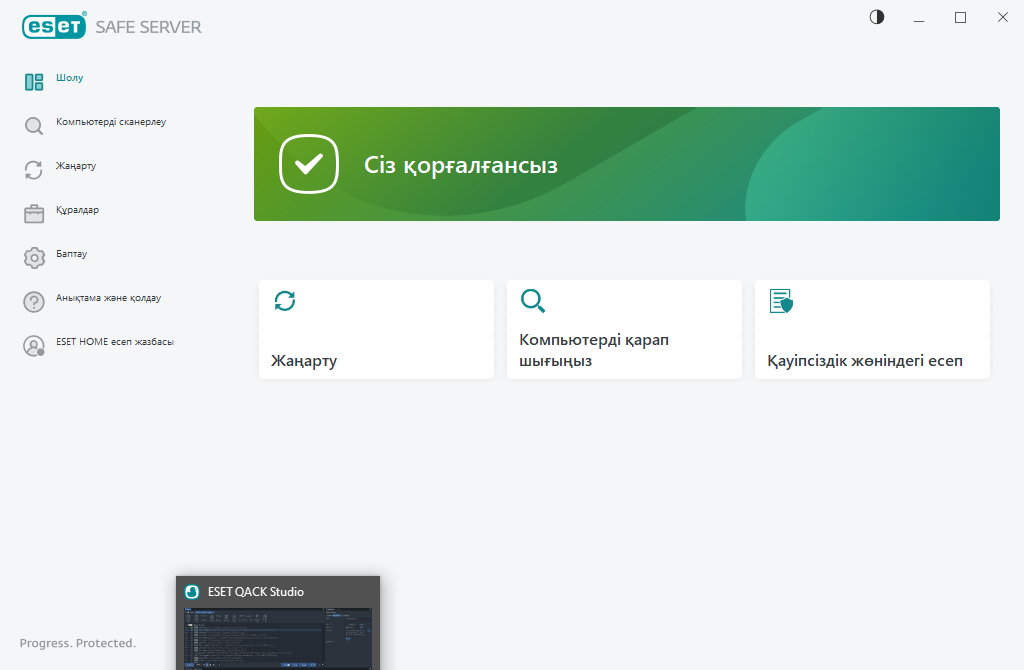Image resolution: width=1024 pixels, height=670 pixels.
Task: Click the ESET QACK Studio taskbar thumbnail
Action: (x=278, y=622)
